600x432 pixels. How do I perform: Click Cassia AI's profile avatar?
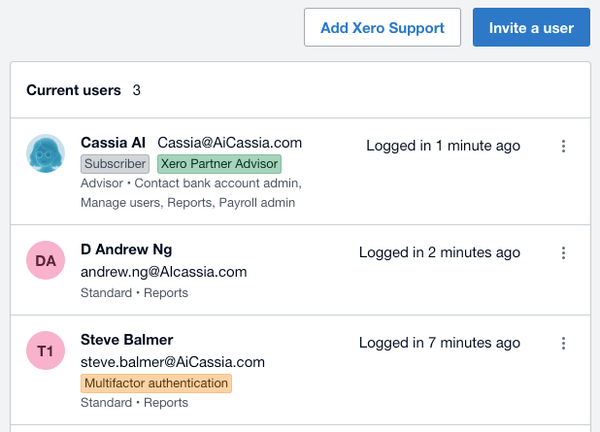point(46,153)
